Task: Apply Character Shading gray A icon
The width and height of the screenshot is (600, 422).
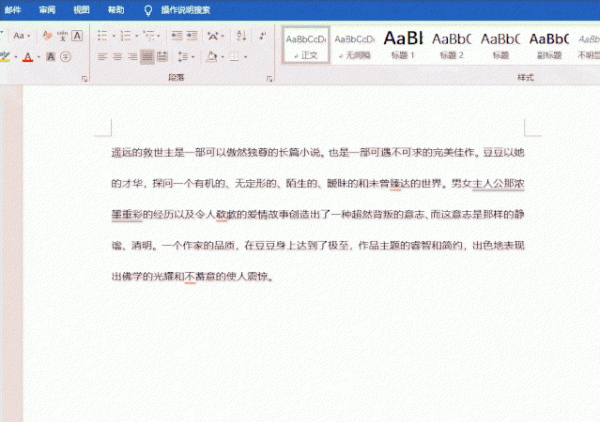Action: click(x=51, y=57)
